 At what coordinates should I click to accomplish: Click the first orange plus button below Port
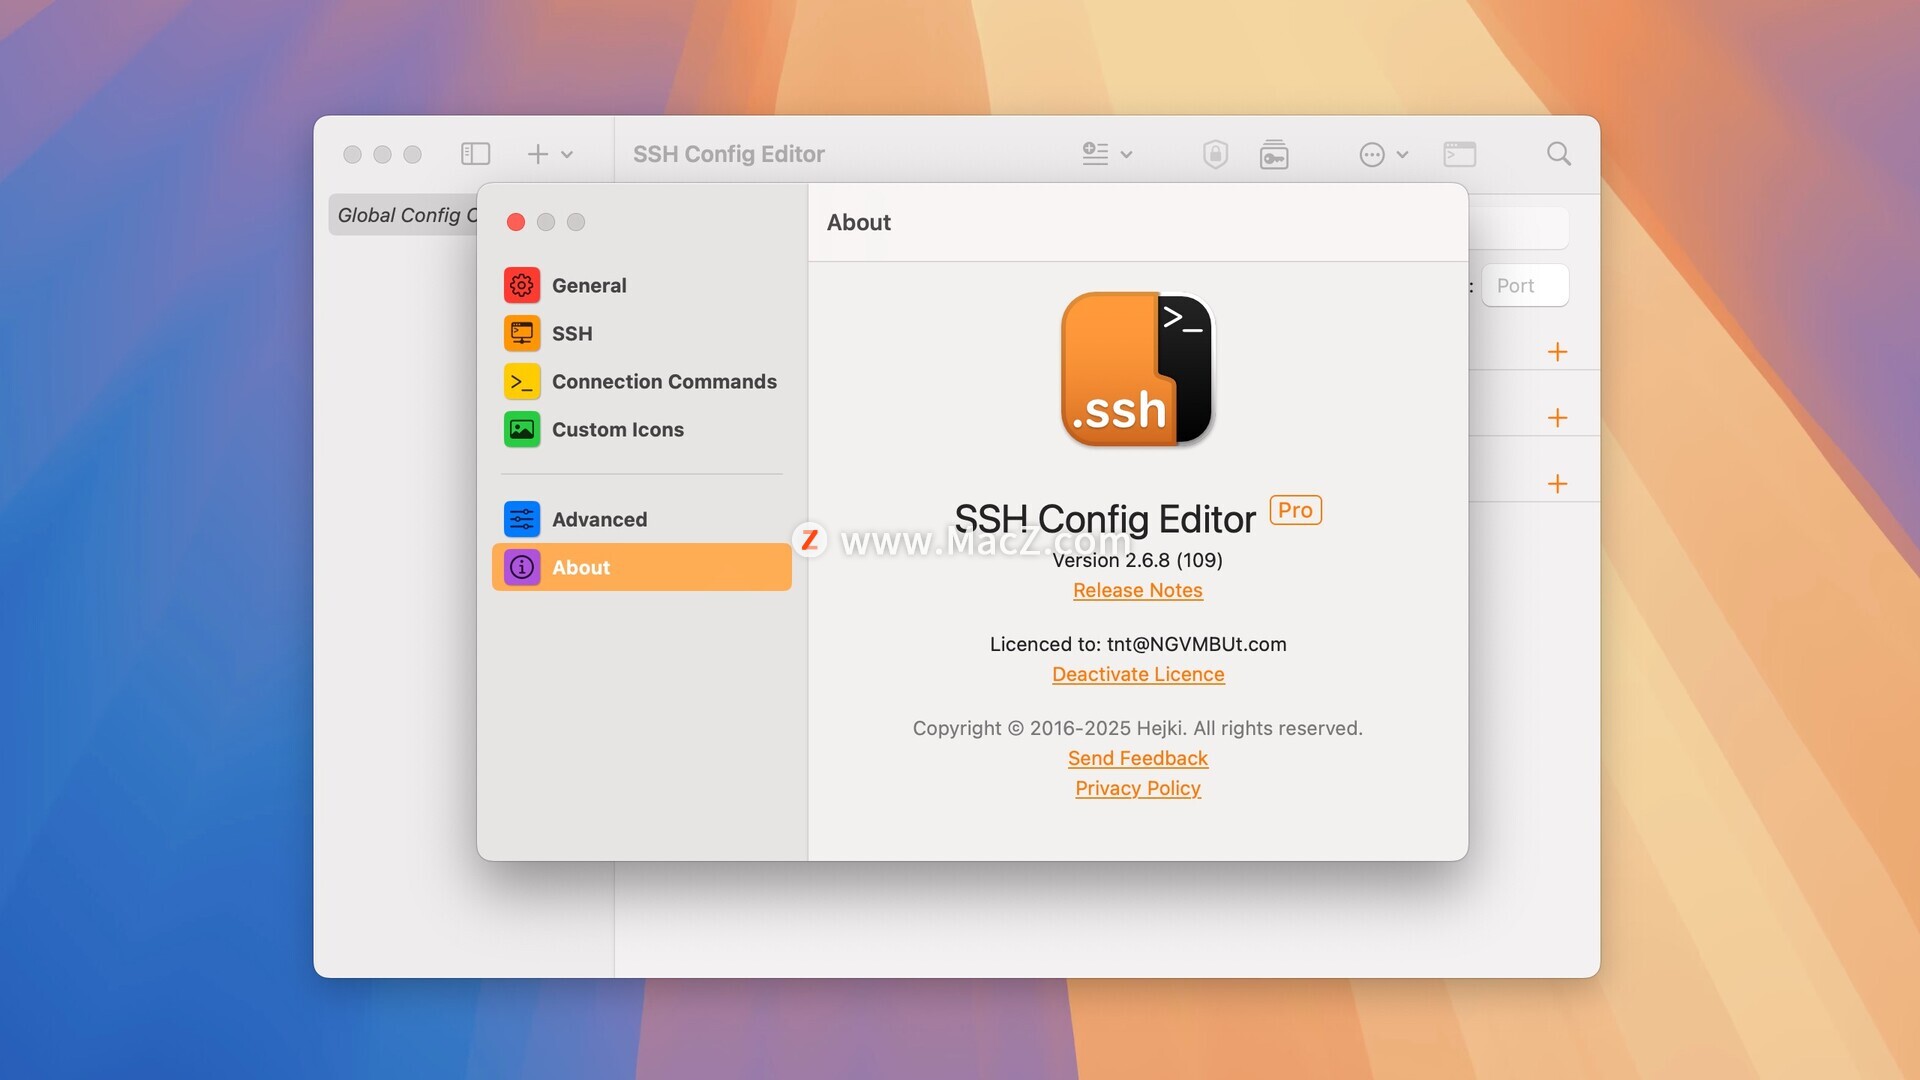coord(1557,352)
